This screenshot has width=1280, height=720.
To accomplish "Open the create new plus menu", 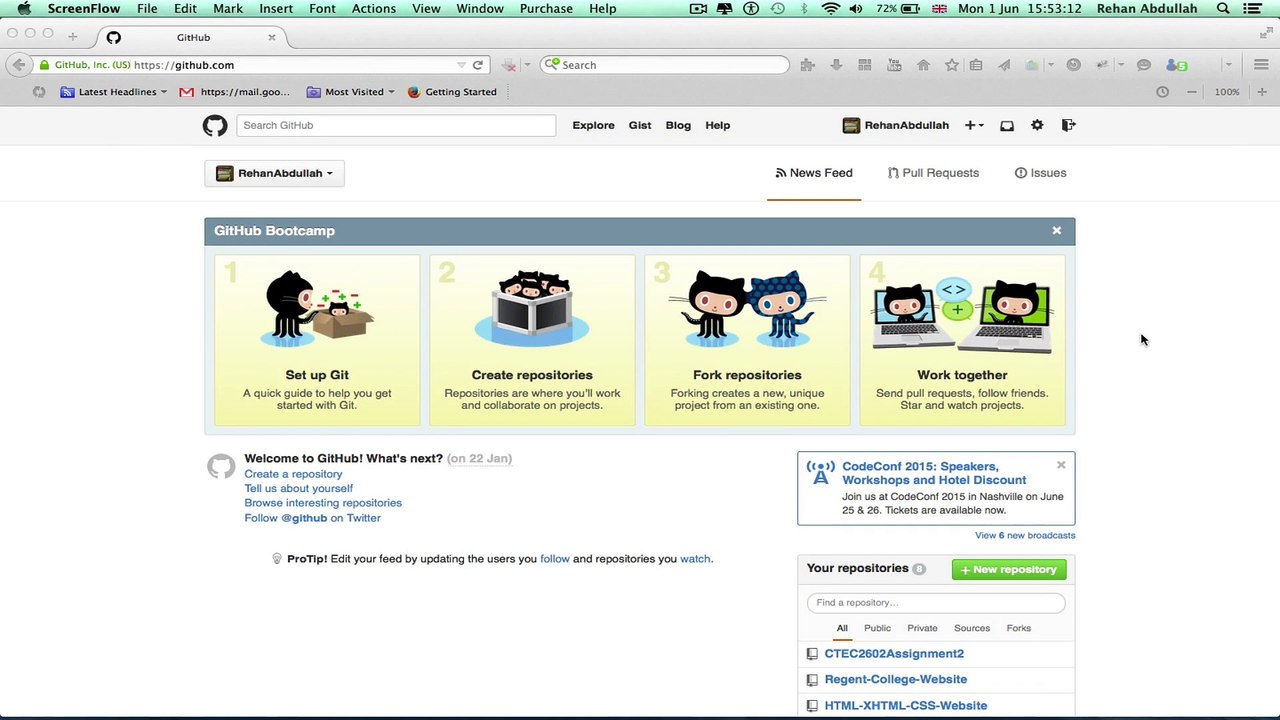I will 974,125.
